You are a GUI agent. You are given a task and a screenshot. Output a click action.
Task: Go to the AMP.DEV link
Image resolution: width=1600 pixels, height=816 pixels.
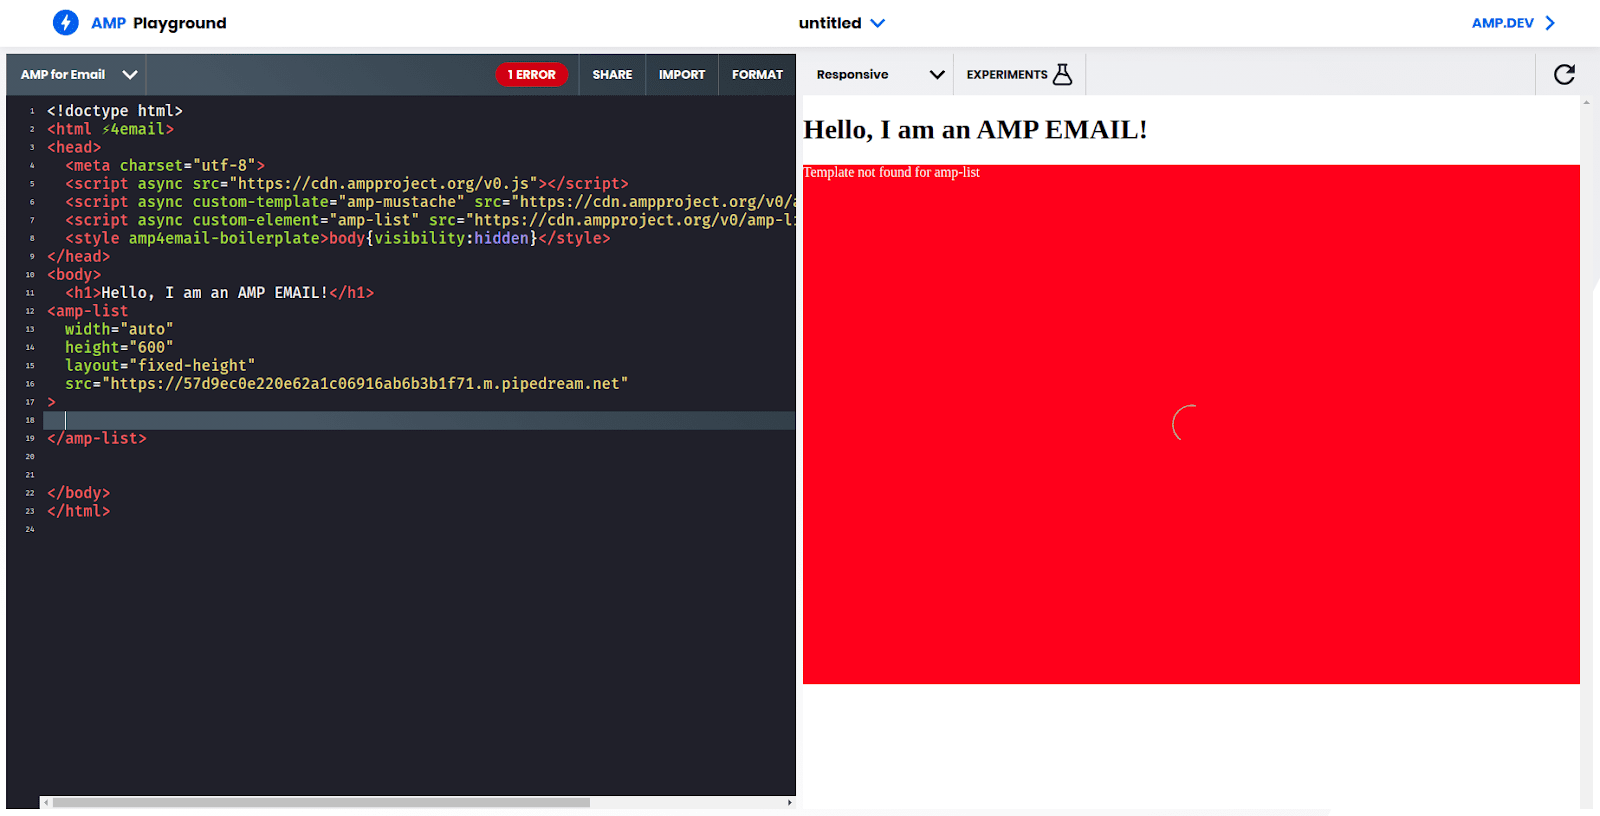pos(1502,23)
